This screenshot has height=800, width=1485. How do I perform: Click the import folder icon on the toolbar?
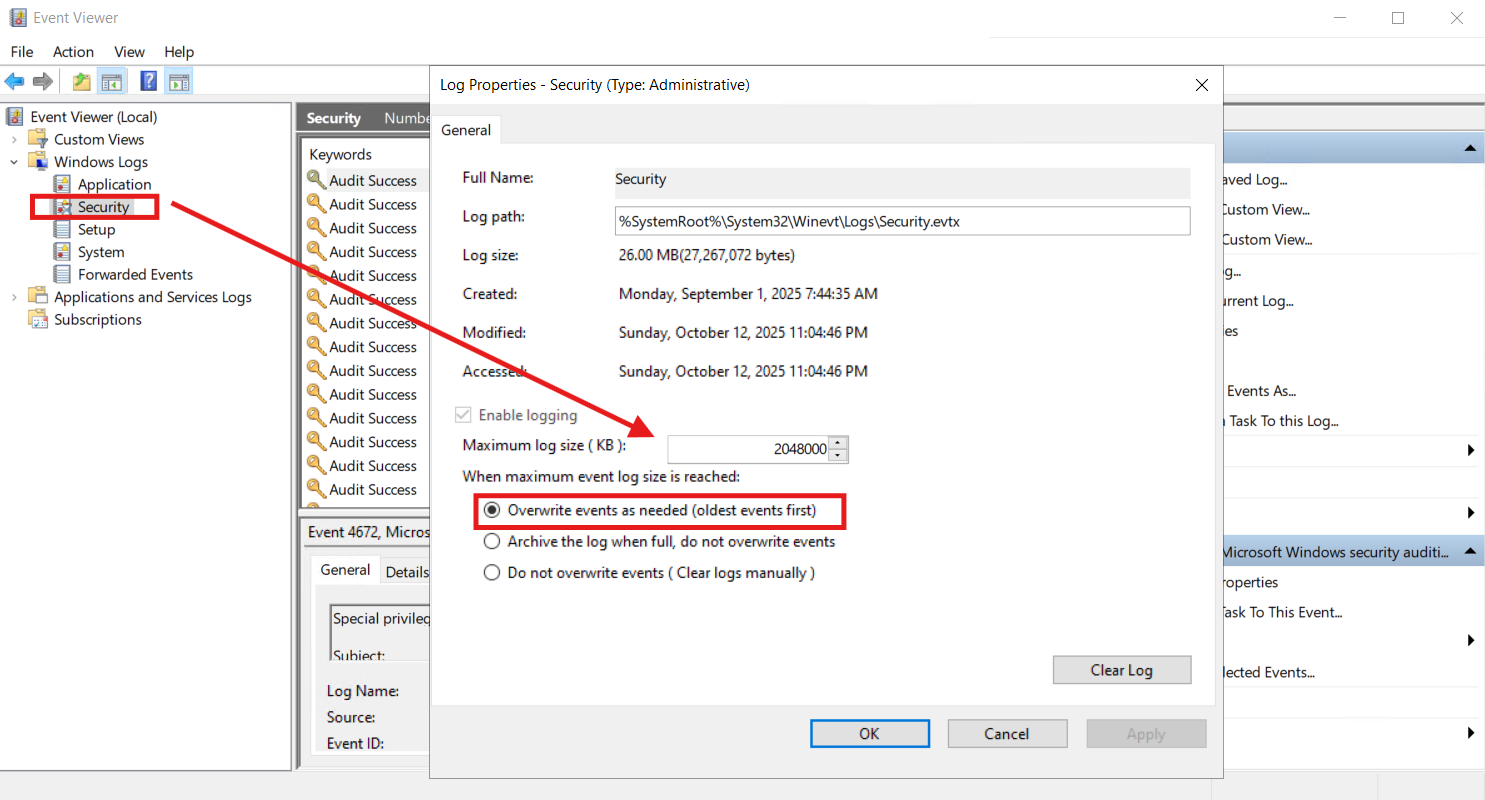(x=81, y=81)
